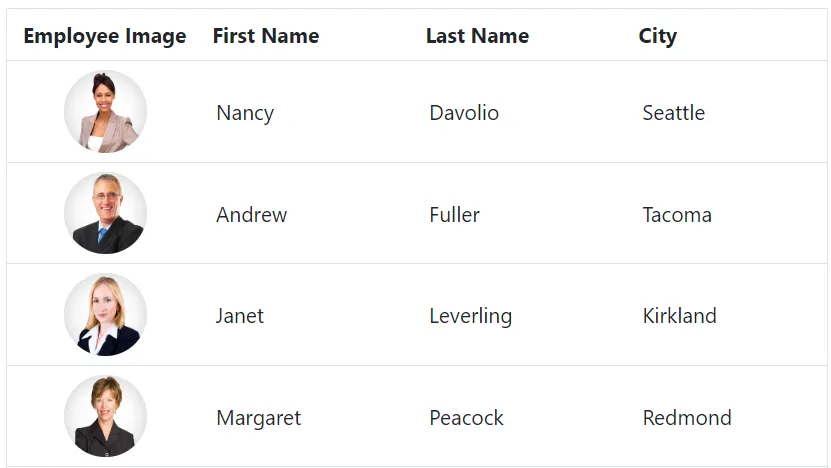Viewport: 831px width, 468px height.
Task: Select the Leverling last name cell
Action: [470, 316]
